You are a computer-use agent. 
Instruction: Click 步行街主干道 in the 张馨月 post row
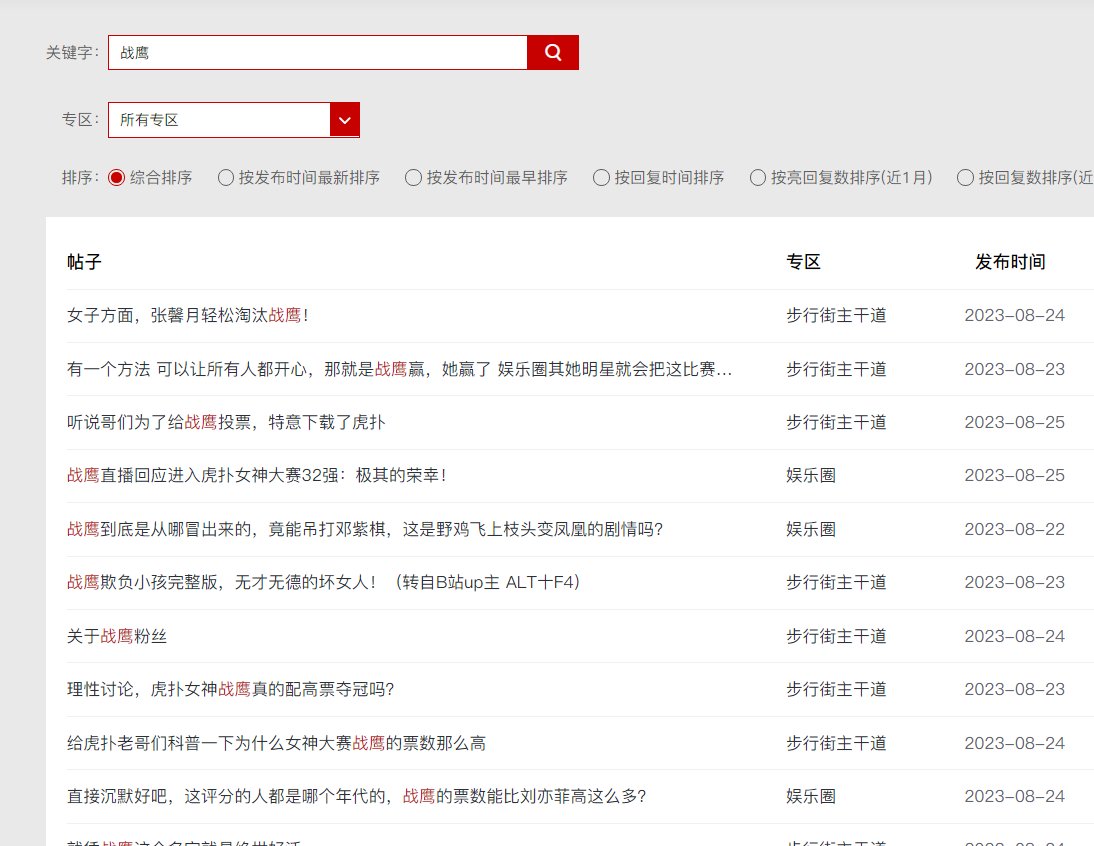pos(836,315)
